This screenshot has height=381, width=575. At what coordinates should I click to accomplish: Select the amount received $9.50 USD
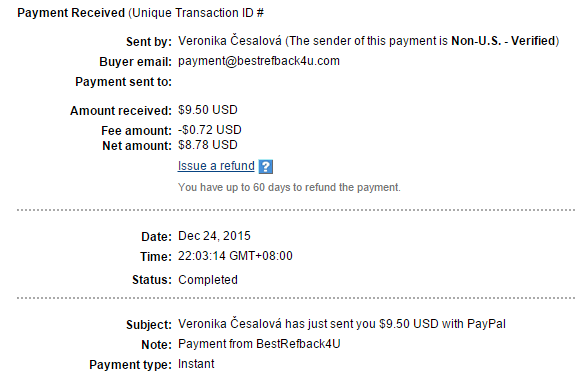pos(208,110)
